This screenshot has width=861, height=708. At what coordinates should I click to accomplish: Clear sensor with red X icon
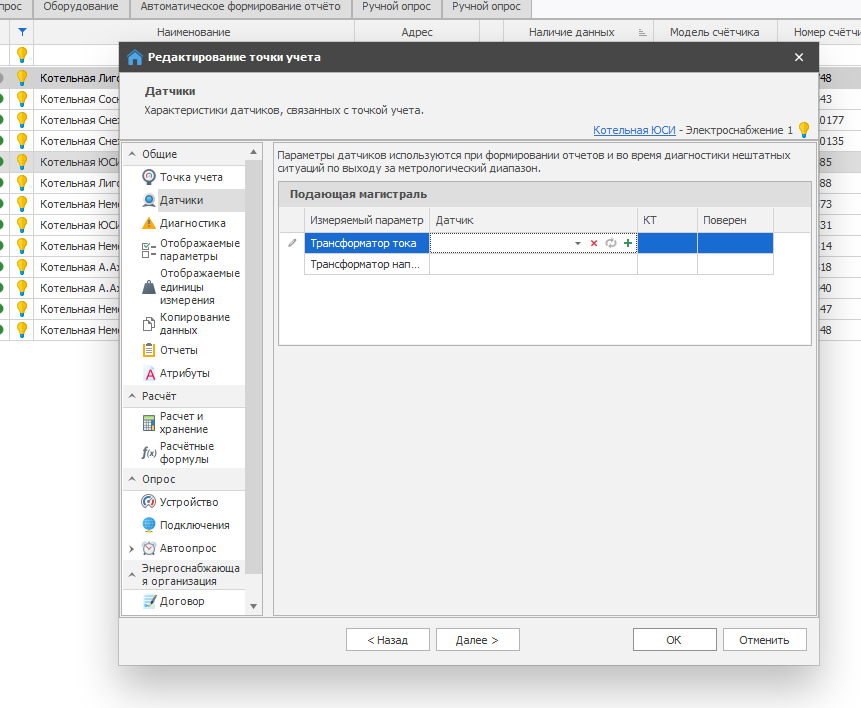click(594, 243)
